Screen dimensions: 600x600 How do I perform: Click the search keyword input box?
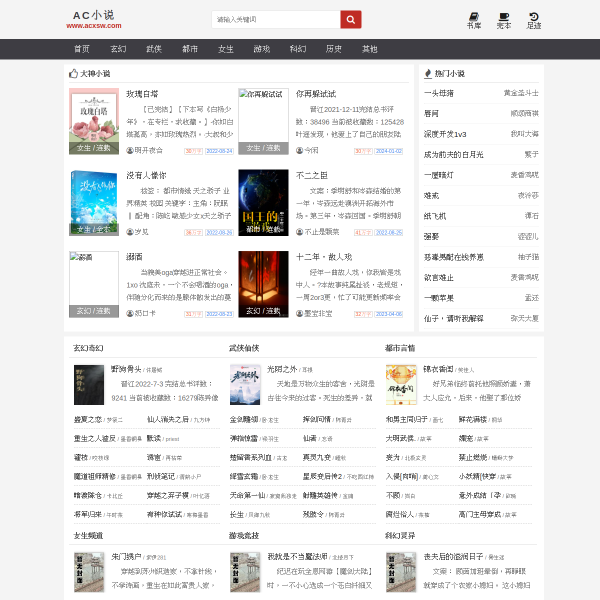pos(276,20)
